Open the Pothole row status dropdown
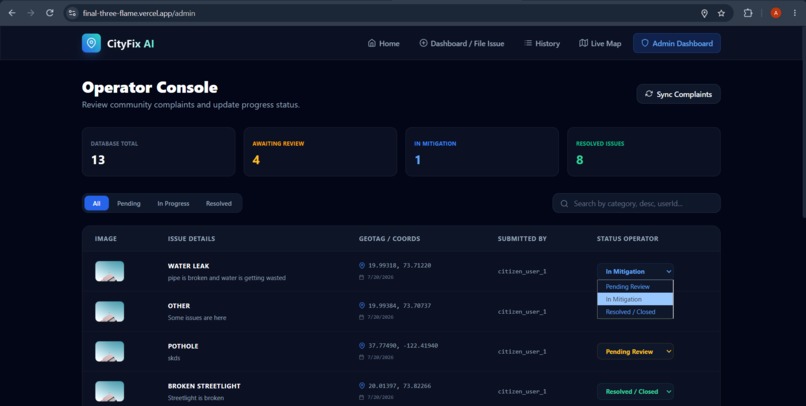Image resolution: width=806 pixels, height=406 pixels. coord(635,352)
